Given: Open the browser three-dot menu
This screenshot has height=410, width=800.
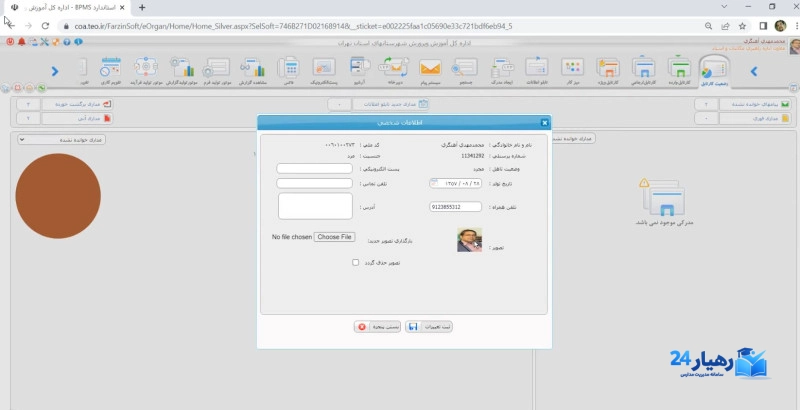Looking at the screenshot, I should point(796,26).
